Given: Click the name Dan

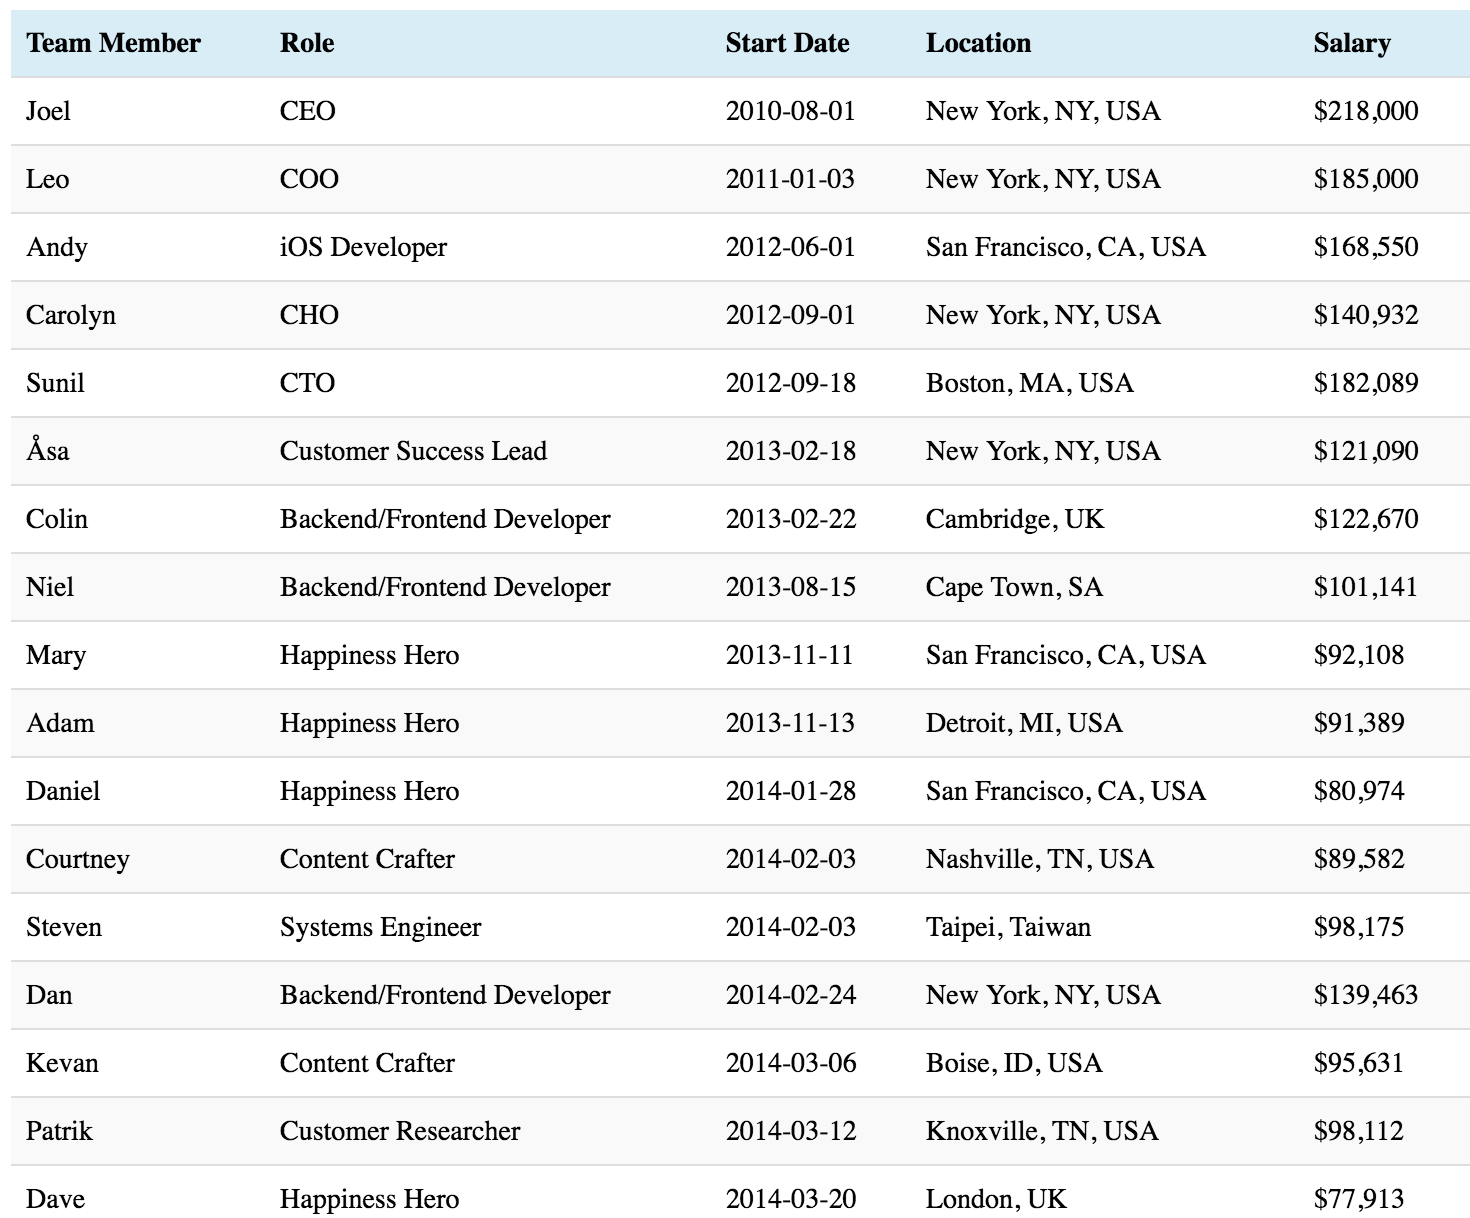Looking at the screenshot, I should click(49, 995).
